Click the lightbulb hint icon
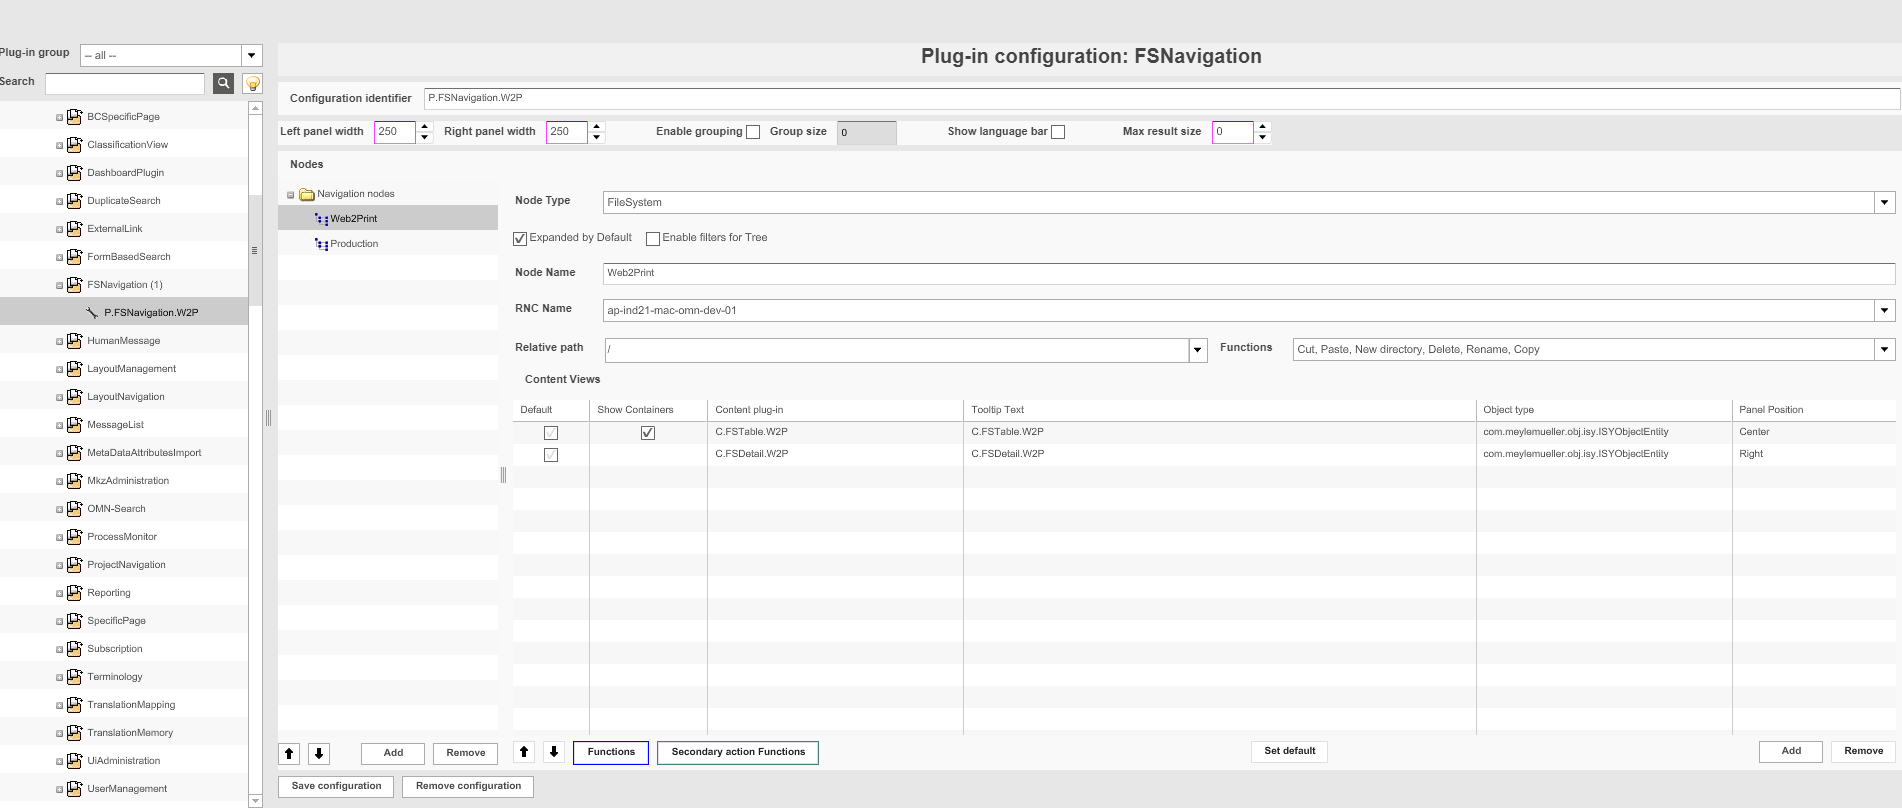This screenshot has width=1902, height=808. (x=253, y=83)
